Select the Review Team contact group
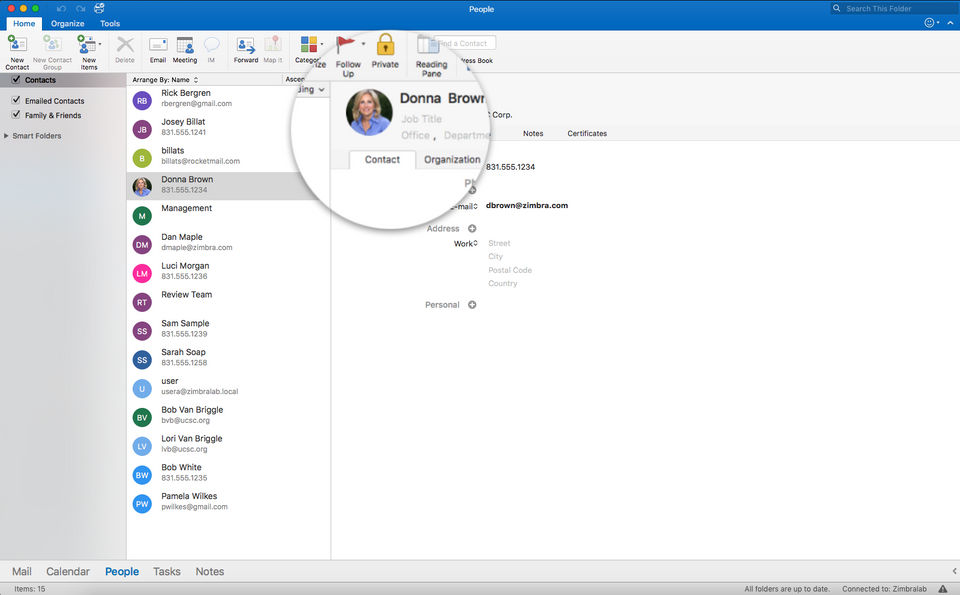Screen dimensions: 960x595 228,302
